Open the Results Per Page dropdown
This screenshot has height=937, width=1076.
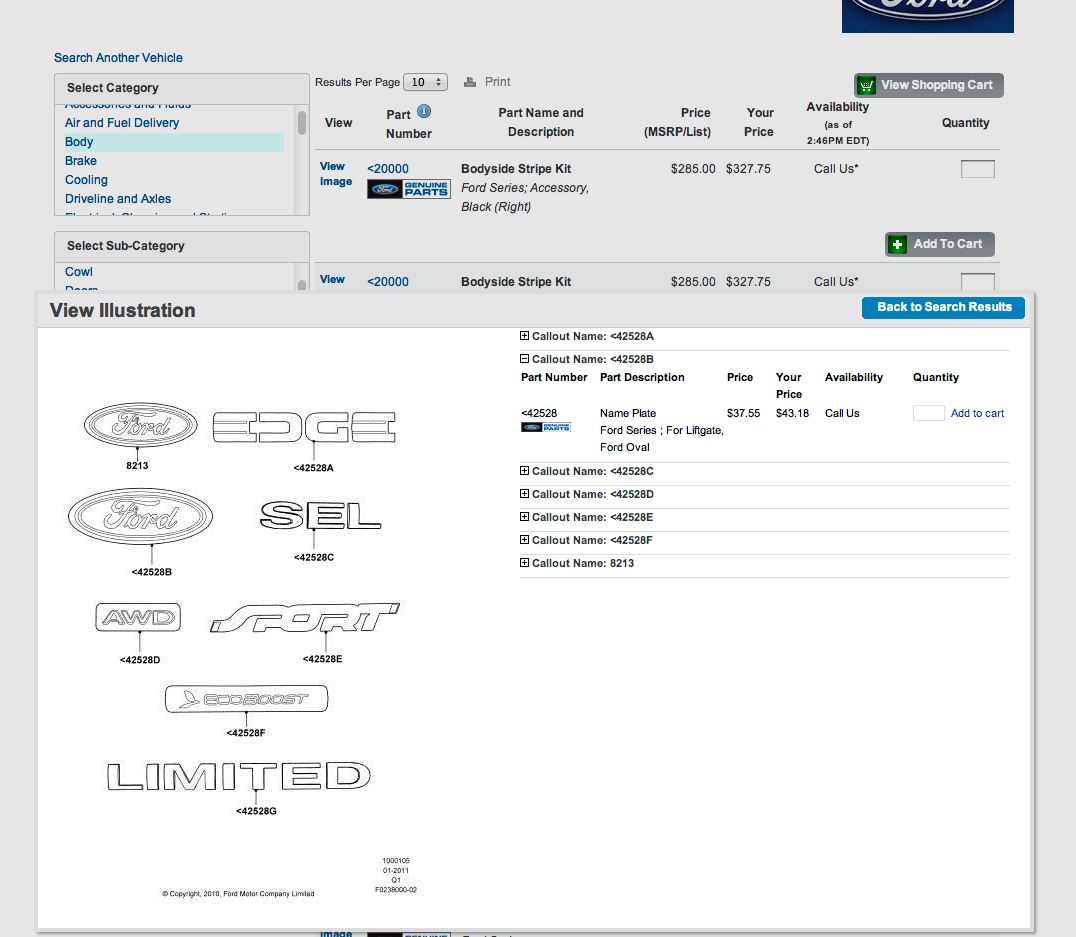pyautogui.click(x=427, y=82)
